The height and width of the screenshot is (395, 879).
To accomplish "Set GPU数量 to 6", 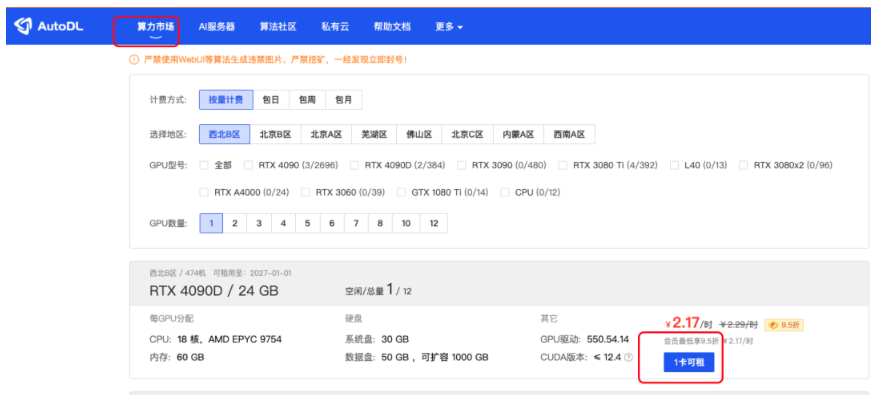I will (x=332, y=223).
